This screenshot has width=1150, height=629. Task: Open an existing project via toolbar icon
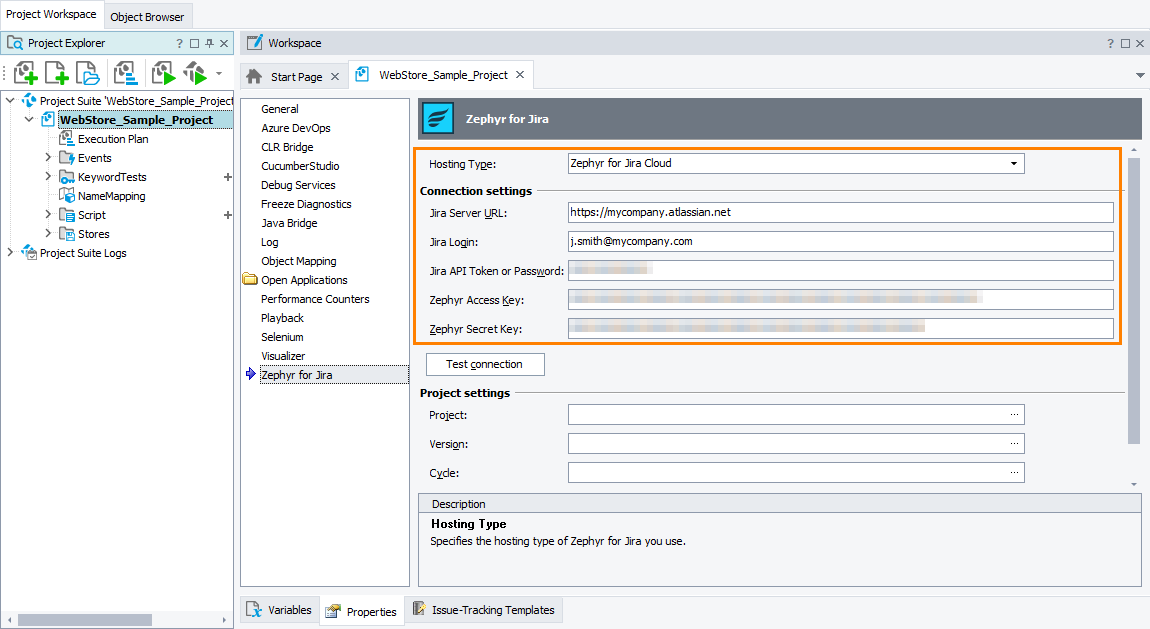point(87,72)
